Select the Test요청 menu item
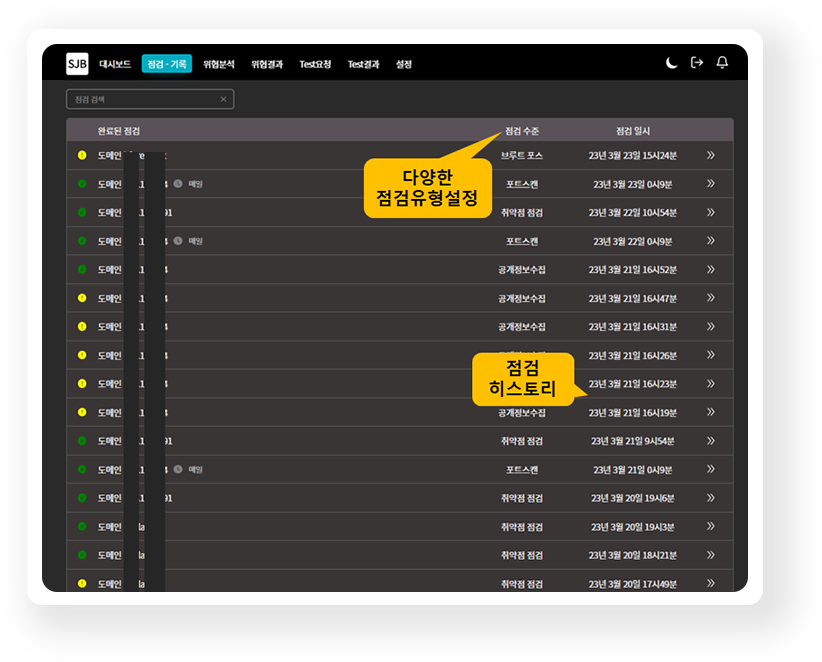The image size is (822, 662). click(x=315, y=64)
